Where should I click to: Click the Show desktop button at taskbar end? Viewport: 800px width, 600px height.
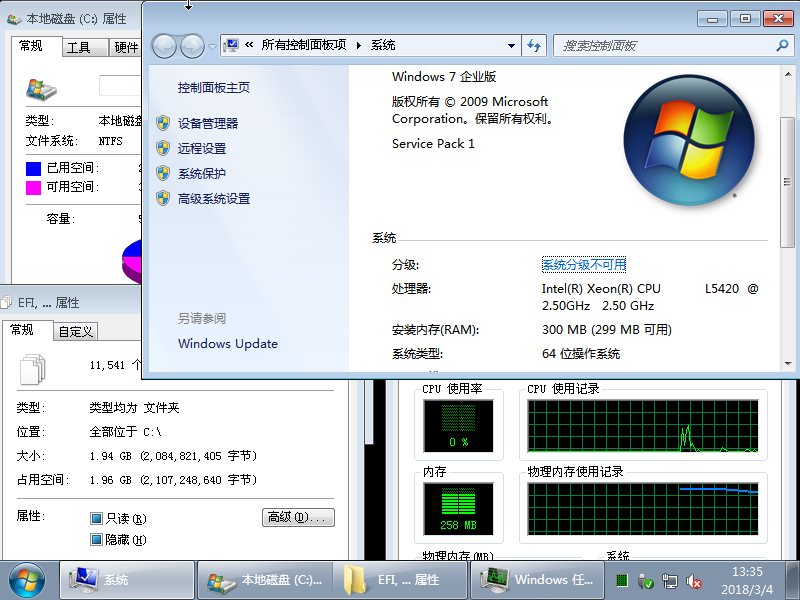coord(792,580)
